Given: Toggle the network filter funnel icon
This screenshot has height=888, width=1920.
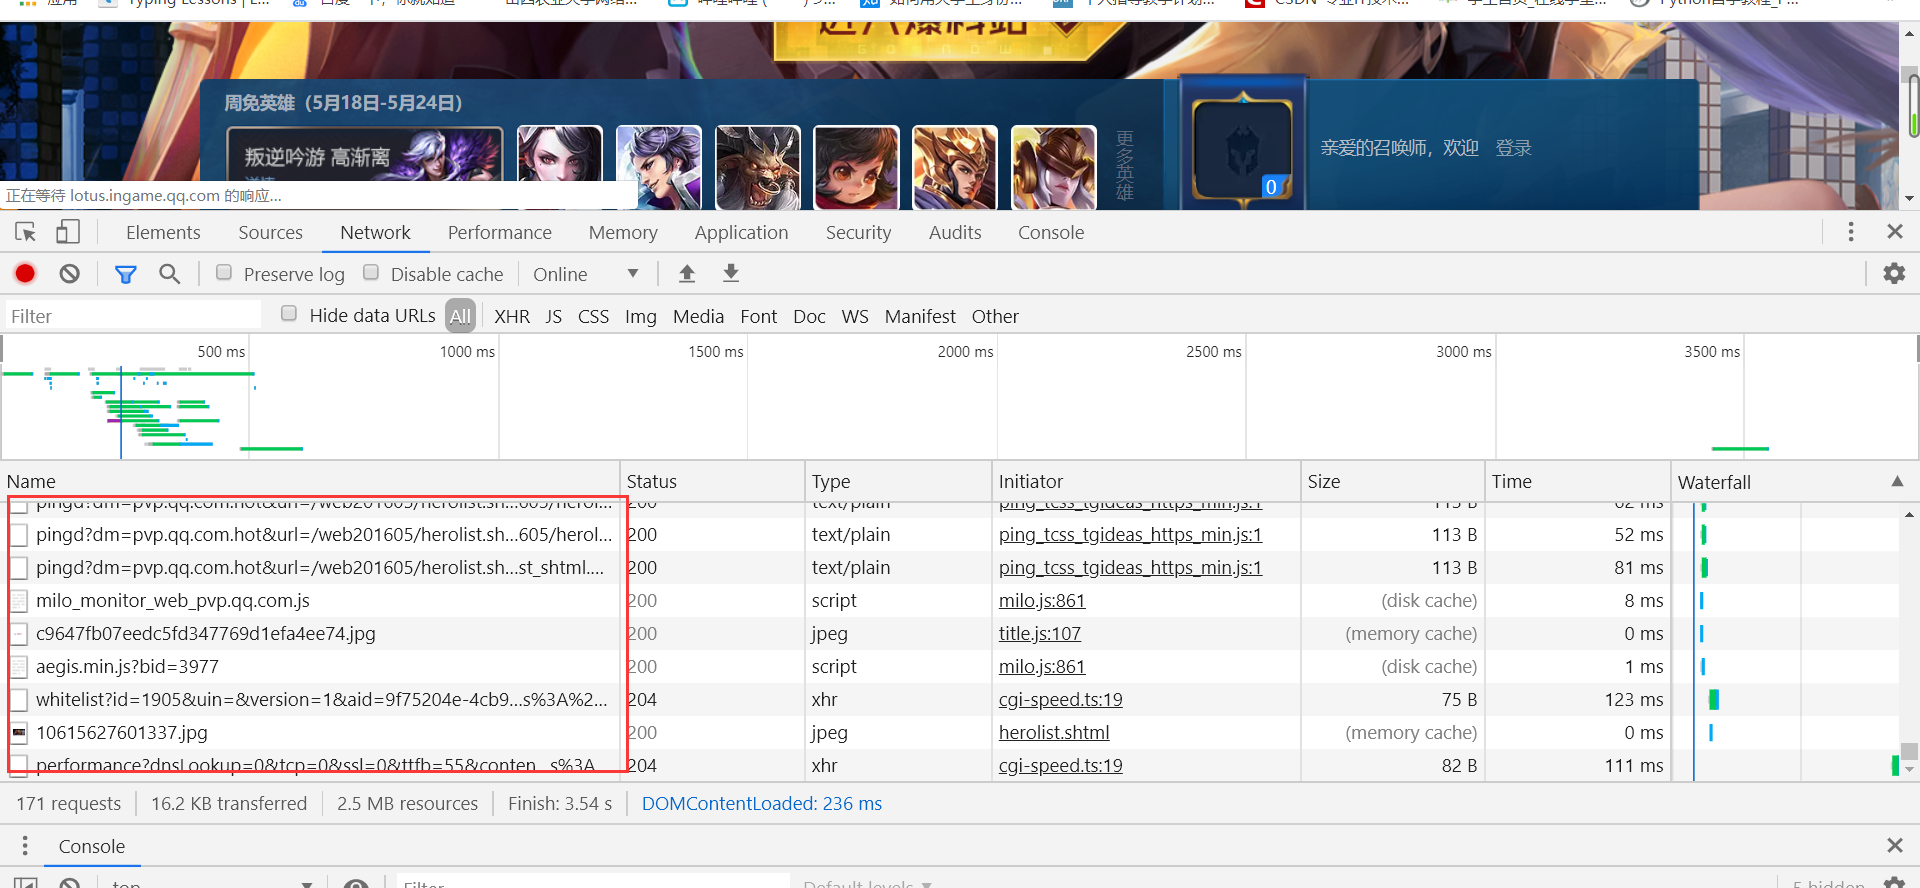Looking at the screenshot, I should click(x=125, y=274).
